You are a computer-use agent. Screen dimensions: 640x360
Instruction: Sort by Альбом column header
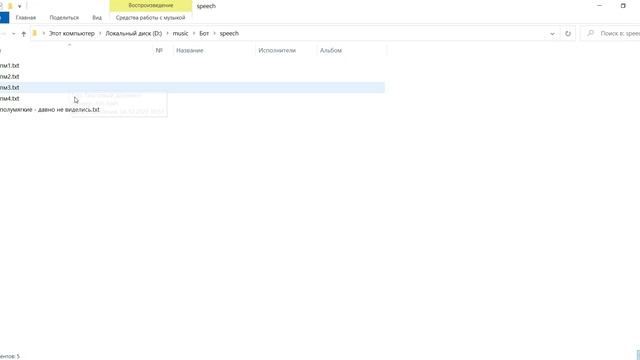[331, 50]
